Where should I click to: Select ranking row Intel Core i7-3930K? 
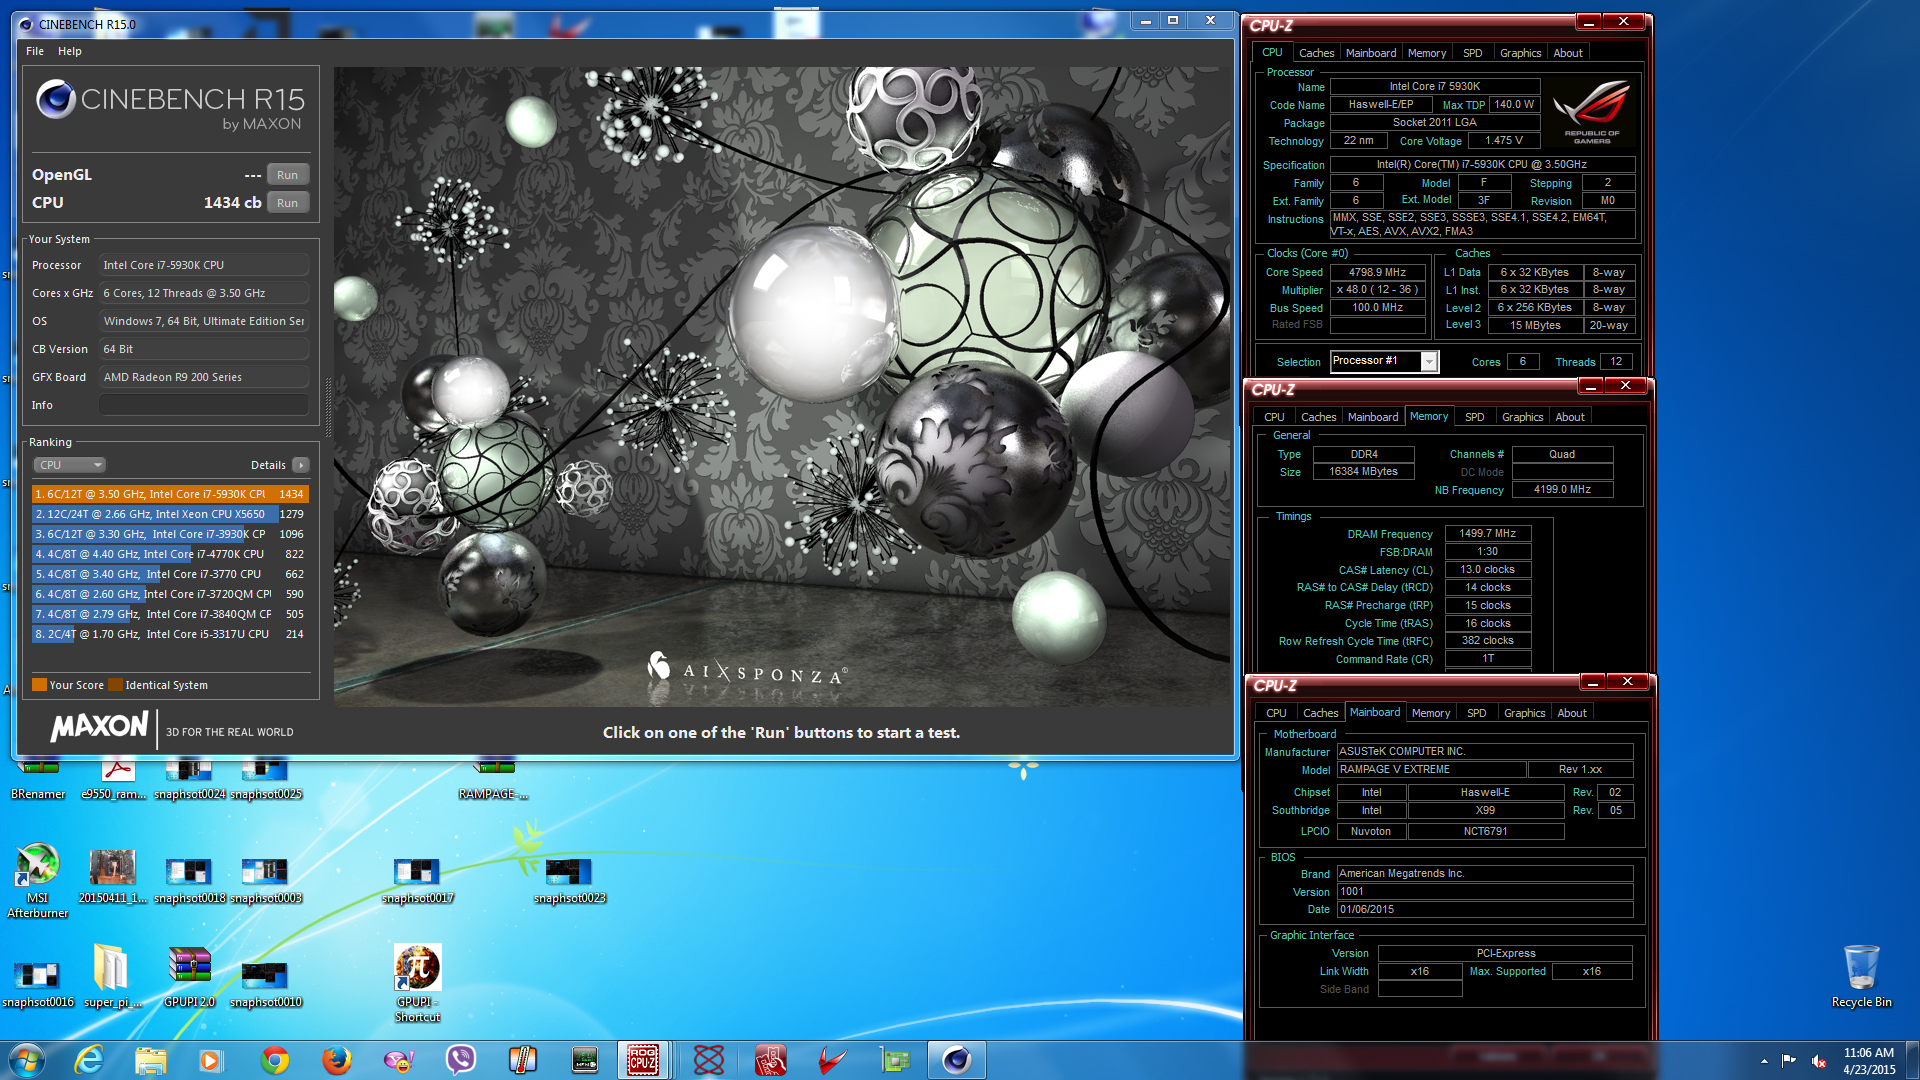coord(168,534)
